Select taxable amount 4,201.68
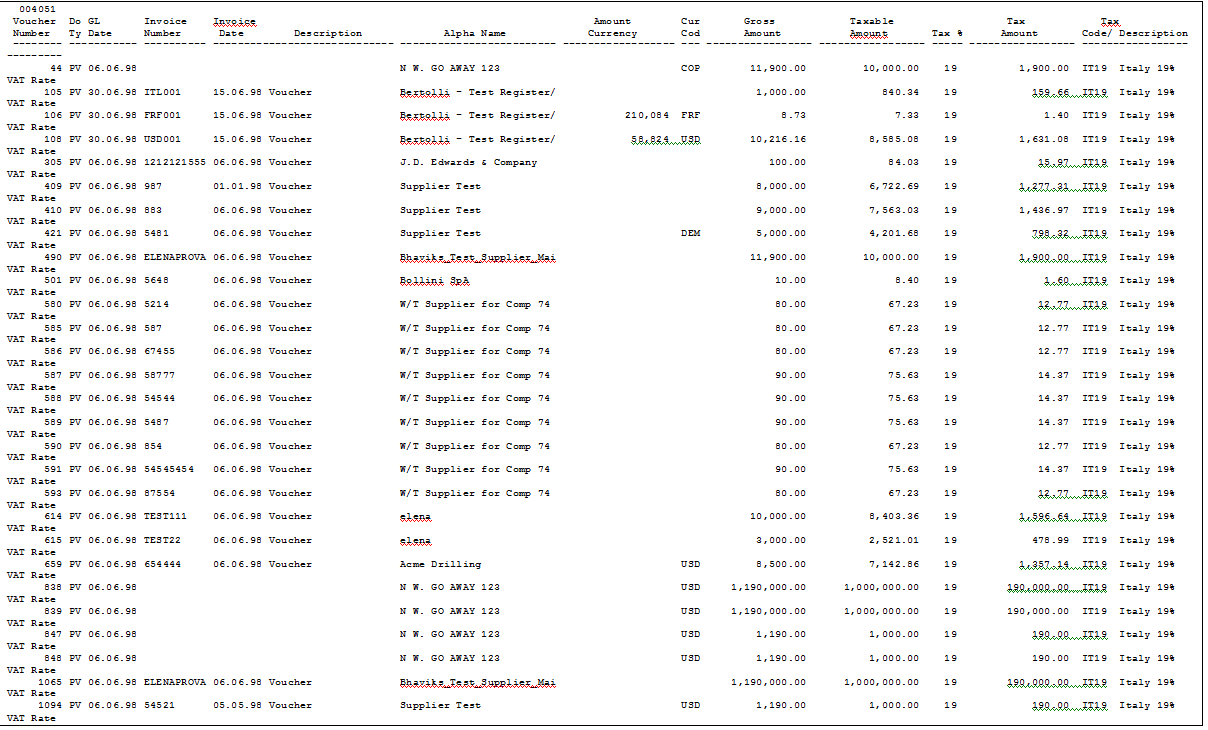Screen dimensions: 1208x730 pos(894,234)
